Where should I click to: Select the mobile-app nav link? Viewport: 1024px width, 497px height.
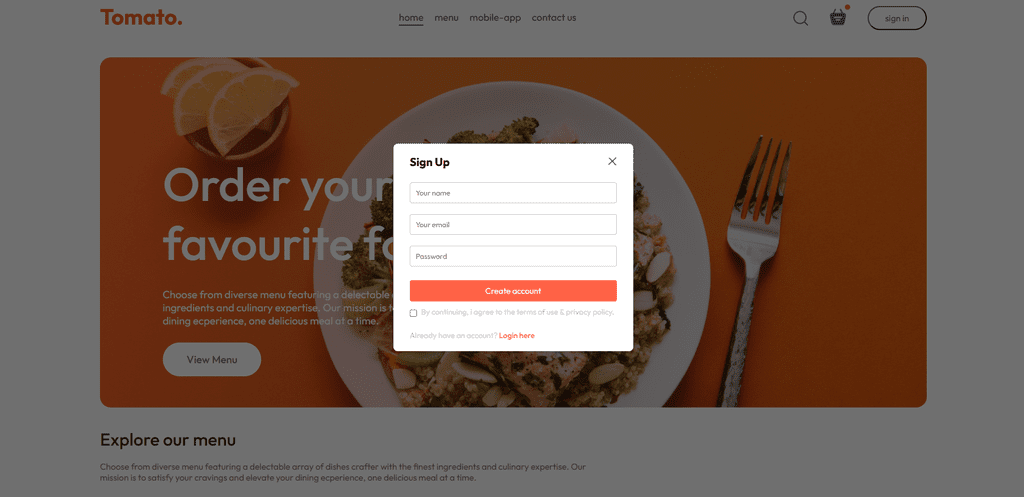click(495, 18)
